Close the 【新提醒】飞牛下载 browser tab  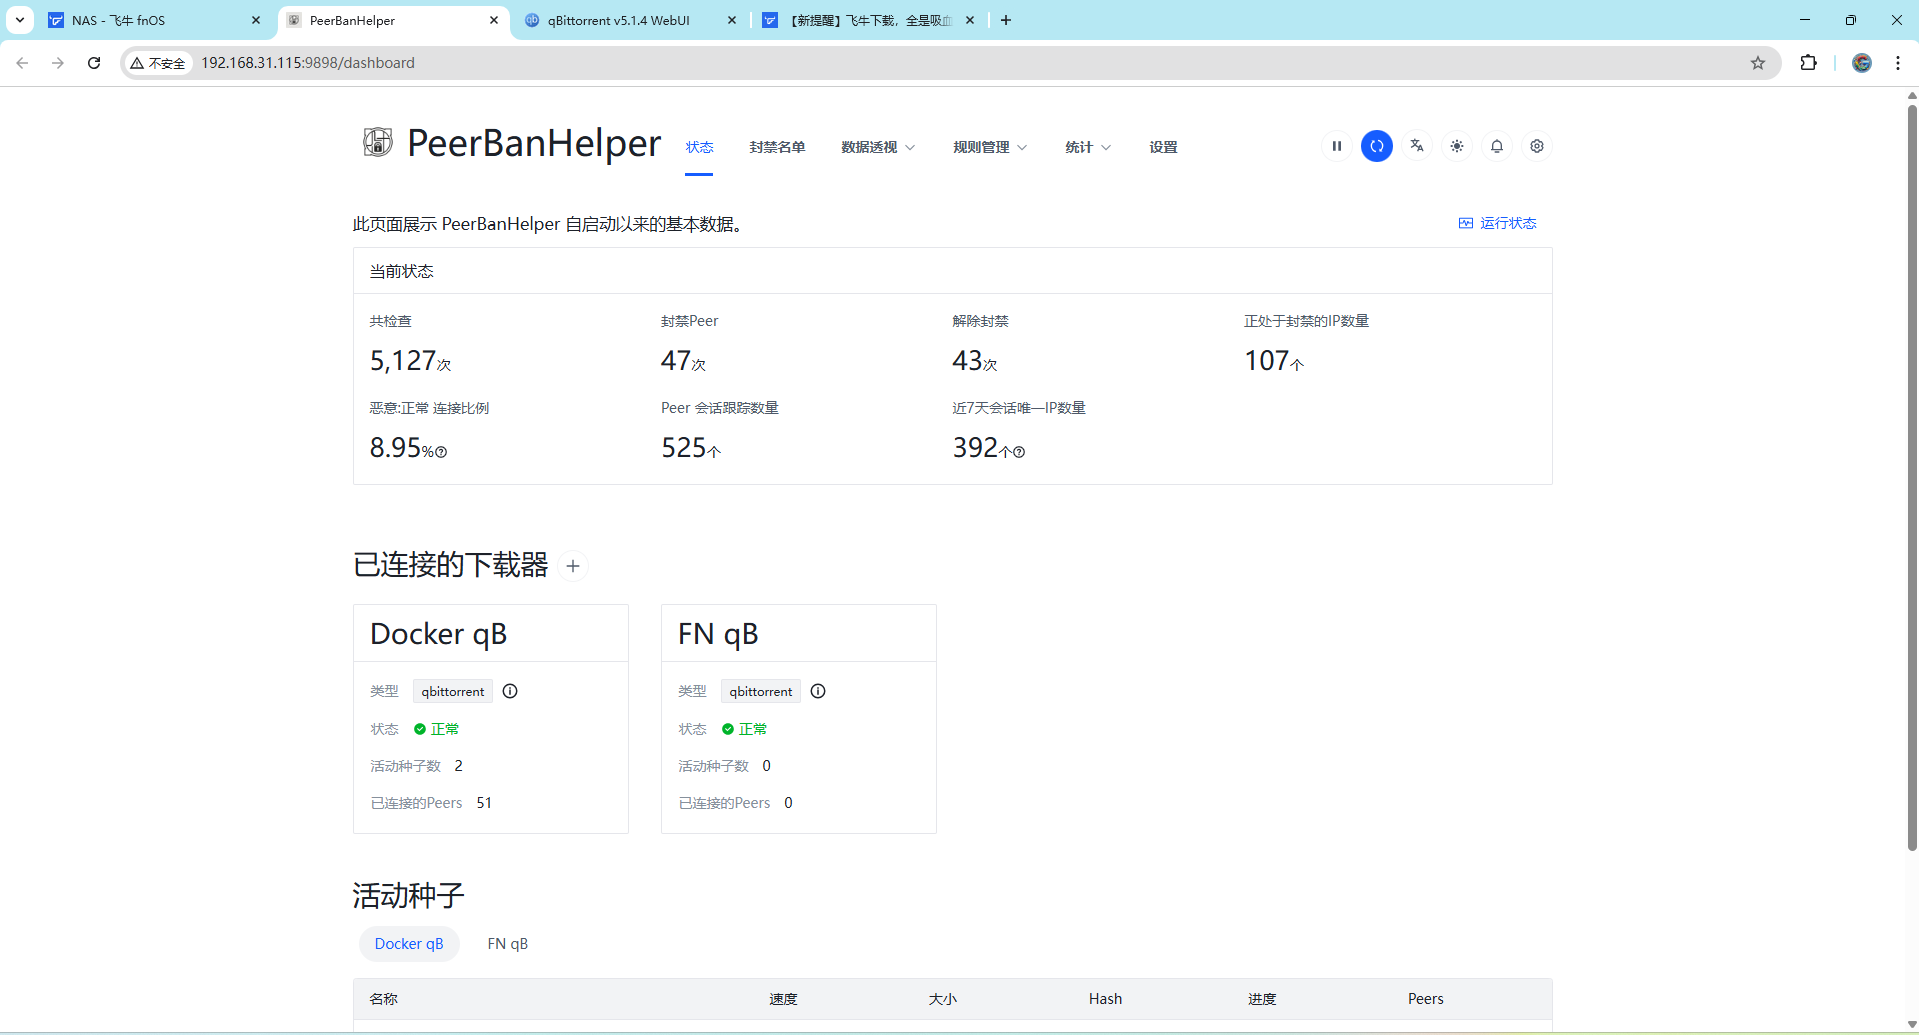(970, 20)
